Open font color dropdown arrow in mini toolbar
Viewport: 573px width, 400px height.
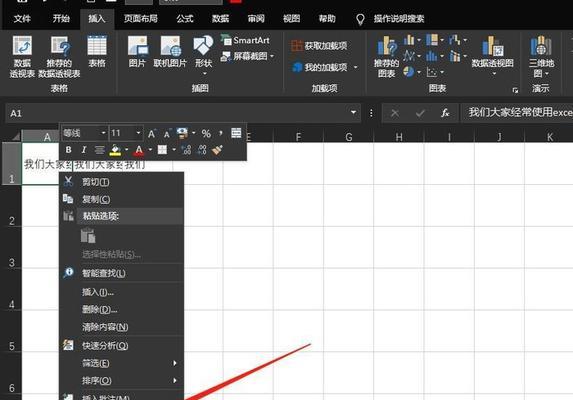[x=150, y=150]
